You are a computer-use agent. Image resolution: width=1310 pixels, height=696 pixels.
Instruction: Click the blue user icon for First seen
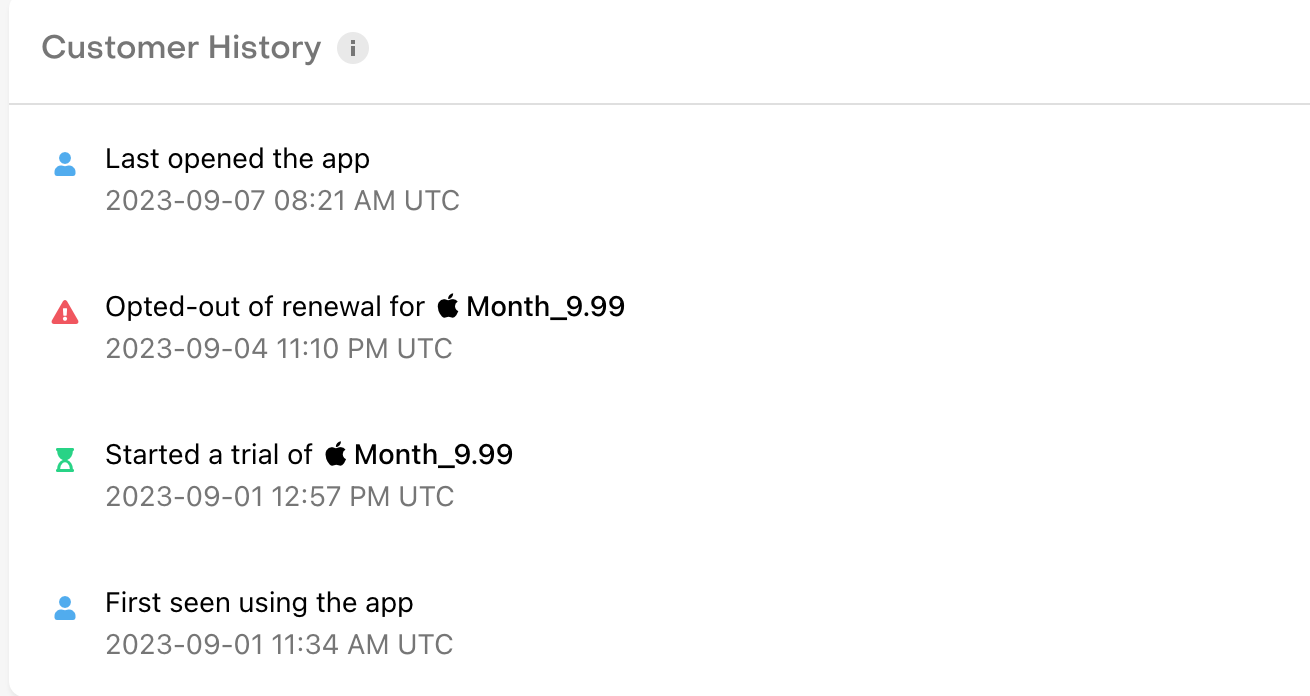coord(65,608)
